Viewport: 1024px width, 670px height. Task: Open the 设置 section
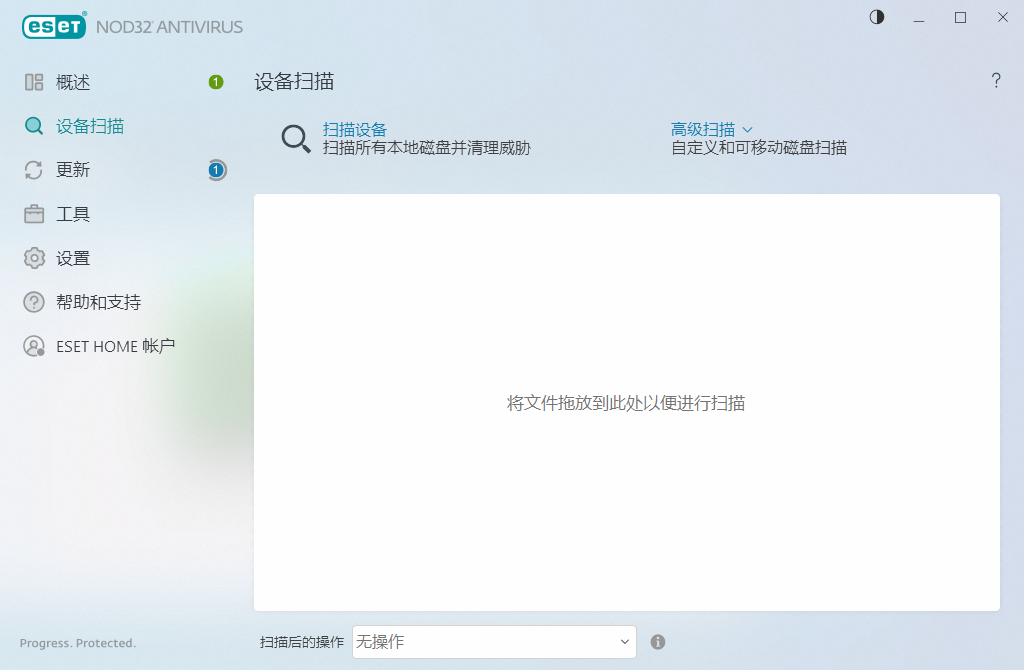(x=72, y=258)
